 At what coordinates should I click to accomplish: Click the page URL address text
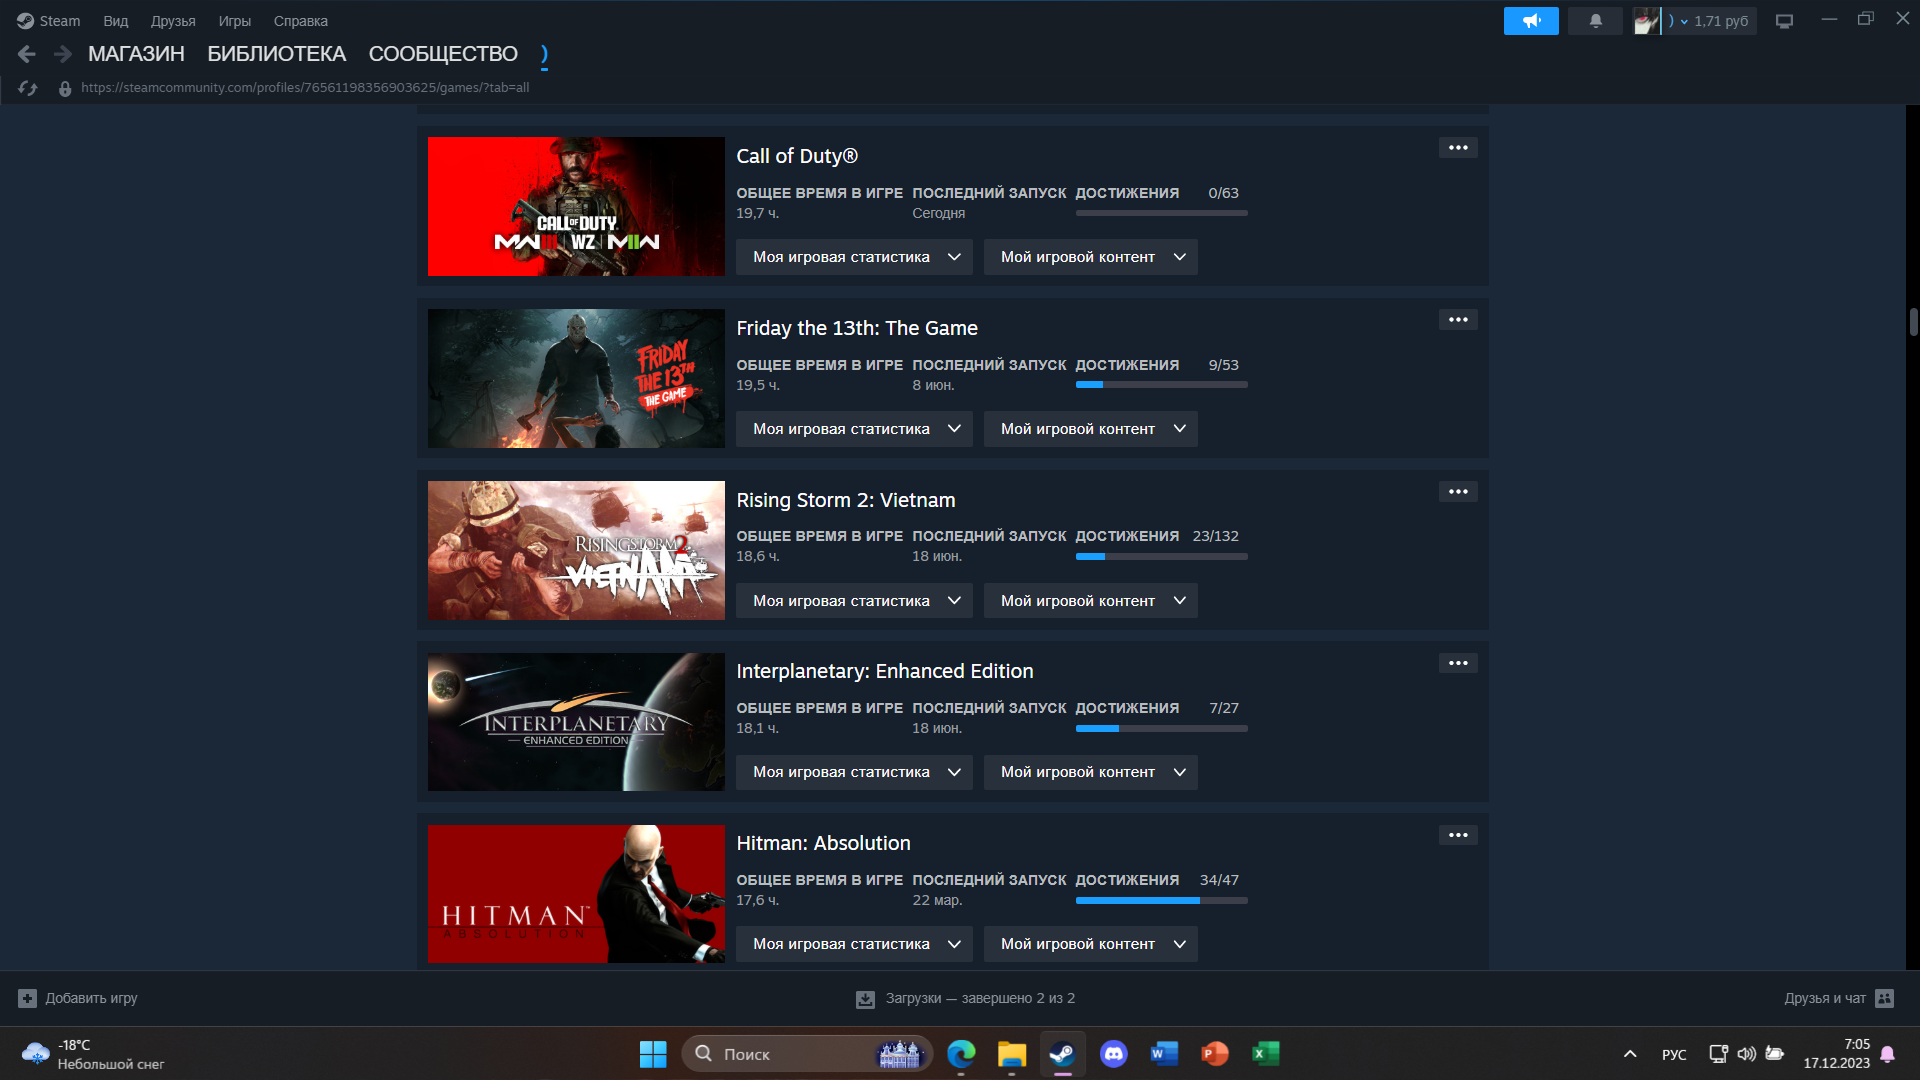tap(305, 88)
